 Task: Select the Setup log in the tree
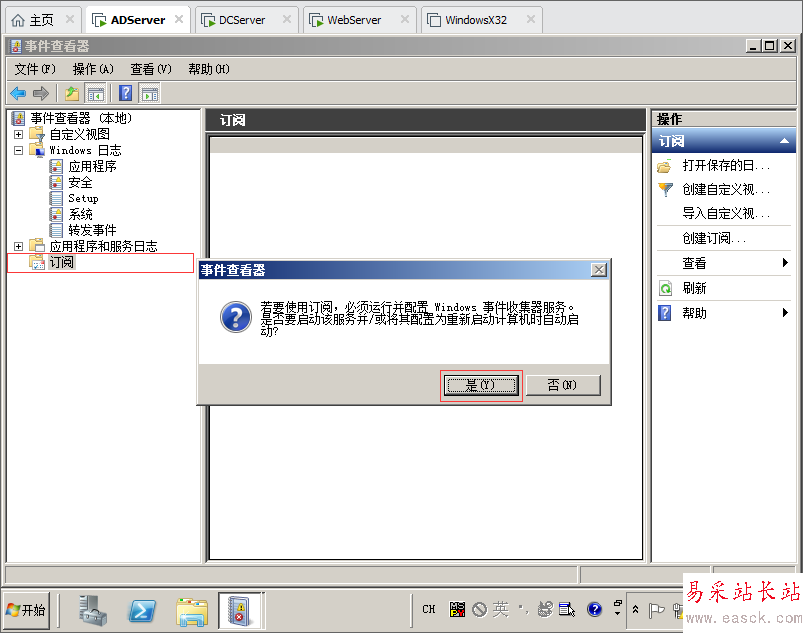[x=83, y=198]
